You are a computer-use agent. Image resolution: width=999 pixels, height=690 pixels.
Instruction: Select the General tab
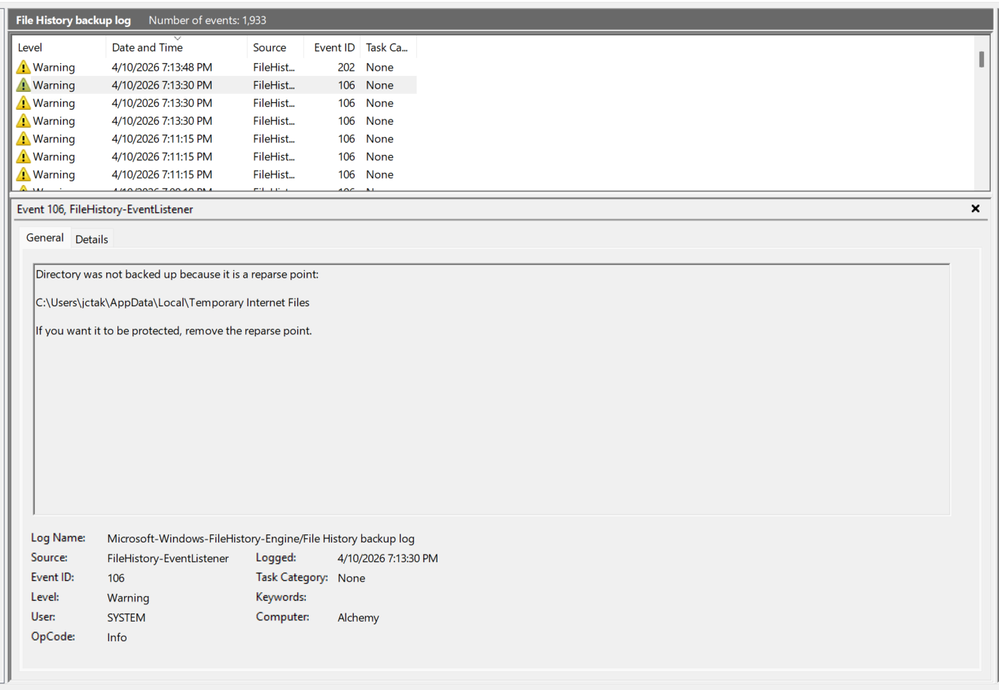pyautogui.click(x=45, y=238)
